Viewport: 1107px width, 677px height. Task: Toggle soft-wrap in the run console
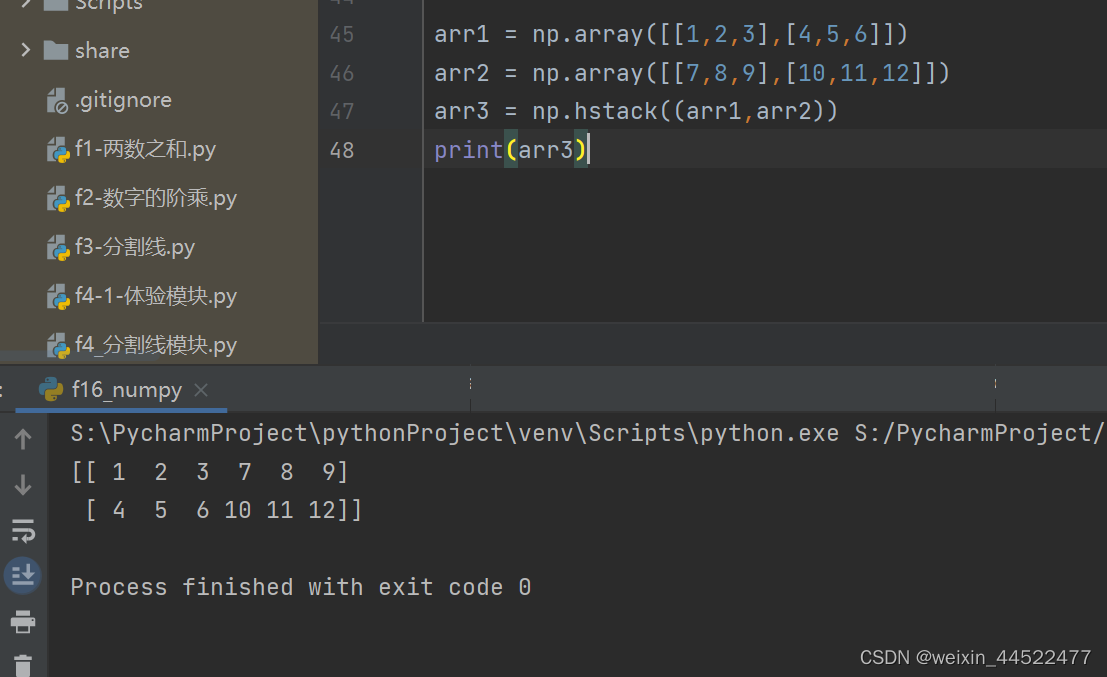click(x=23, y=531)
